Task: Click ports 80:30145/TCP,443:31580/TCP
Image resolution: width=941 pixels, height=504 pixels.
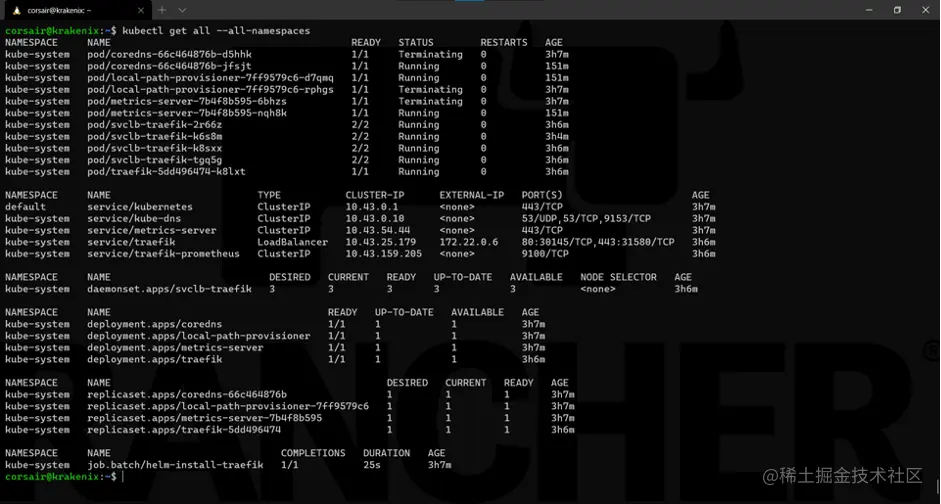Action: pos(598,242)
